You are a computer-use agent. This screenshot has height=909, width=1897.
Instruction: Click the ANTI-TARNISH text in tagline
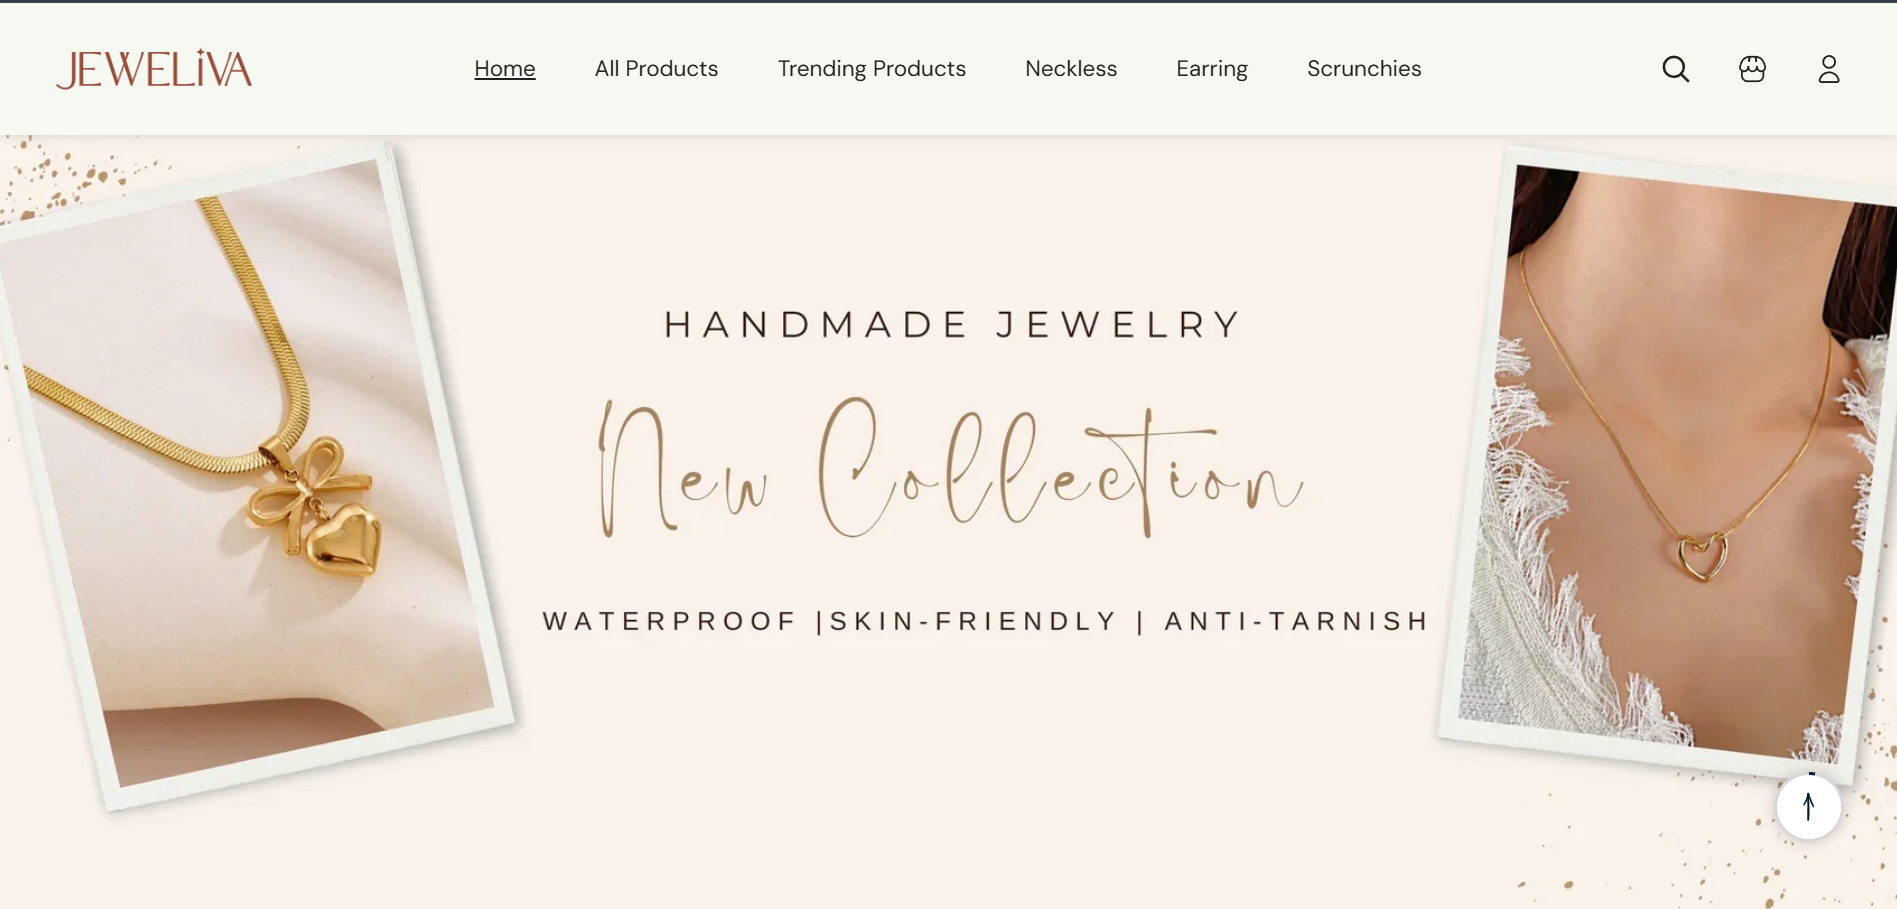(x=1296, y=621)
